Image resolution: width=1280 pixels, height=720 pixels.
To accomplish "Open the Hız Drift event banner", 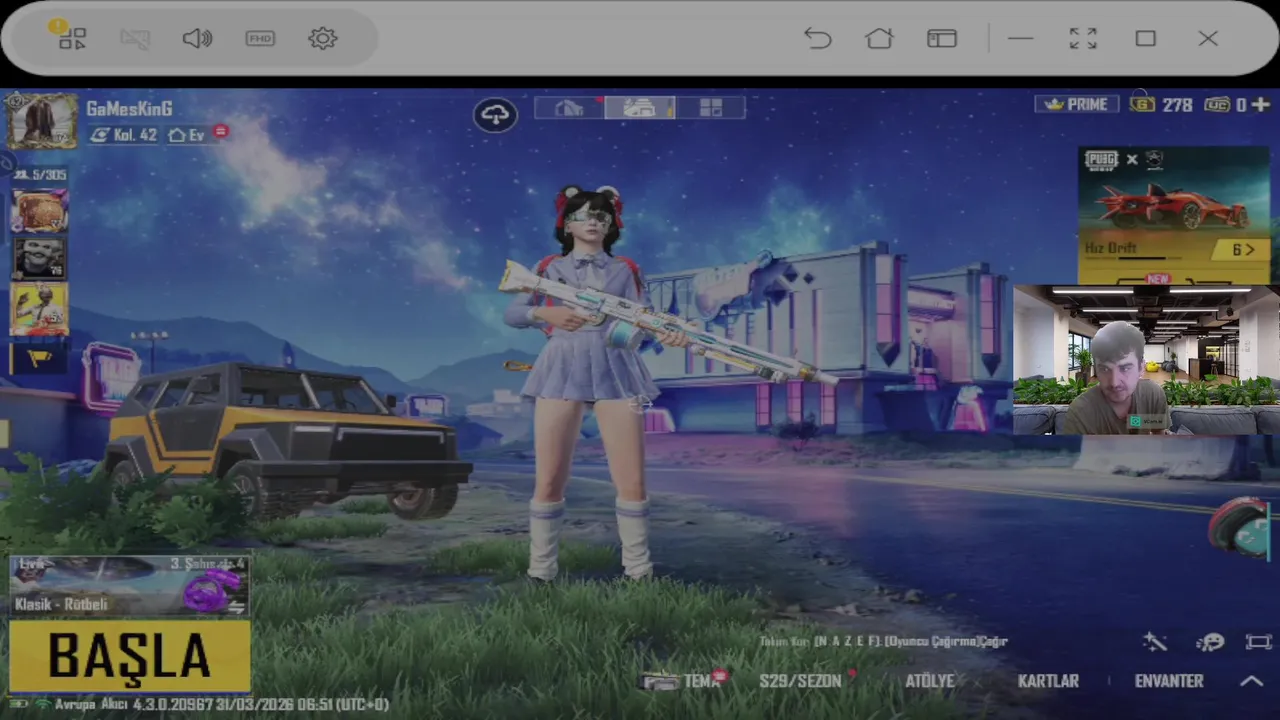I will tap(1173, 215).
